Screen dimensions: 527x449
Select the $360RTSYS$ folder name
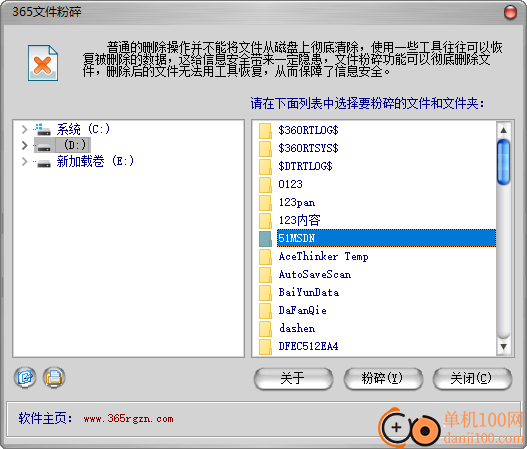[308, 148]
